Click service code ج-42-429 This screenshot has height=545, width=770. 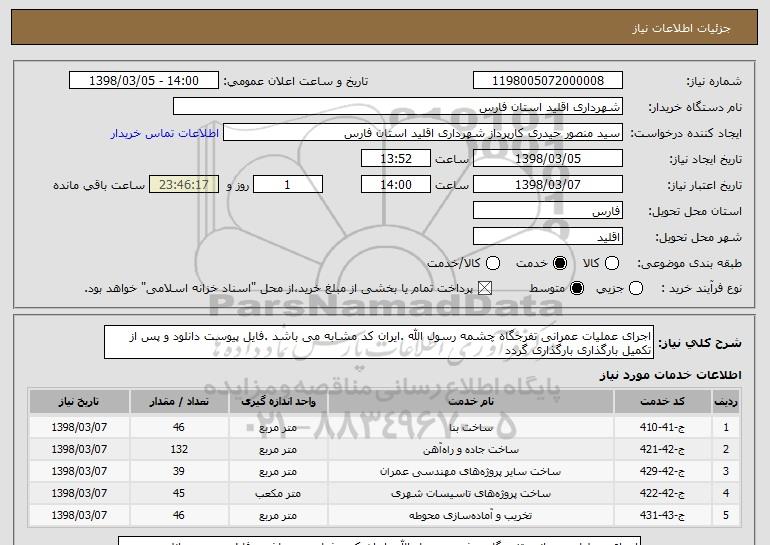click(x=662, y=471)
